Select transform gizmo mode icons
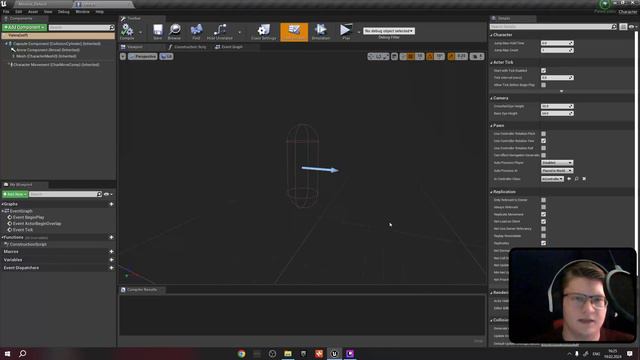 point(378,56)
